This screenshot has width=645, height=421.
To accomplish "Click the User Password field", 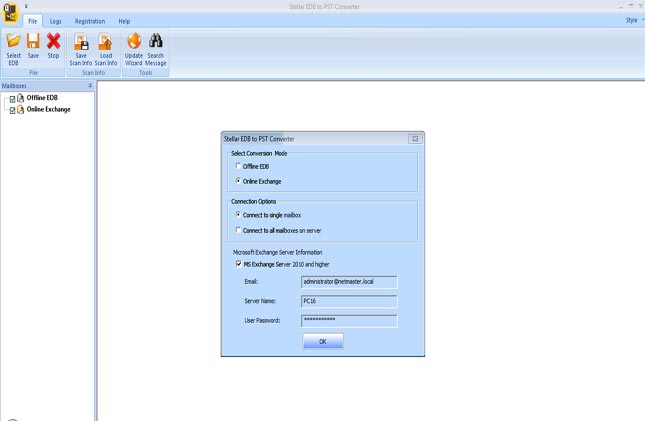I will 349,321.
